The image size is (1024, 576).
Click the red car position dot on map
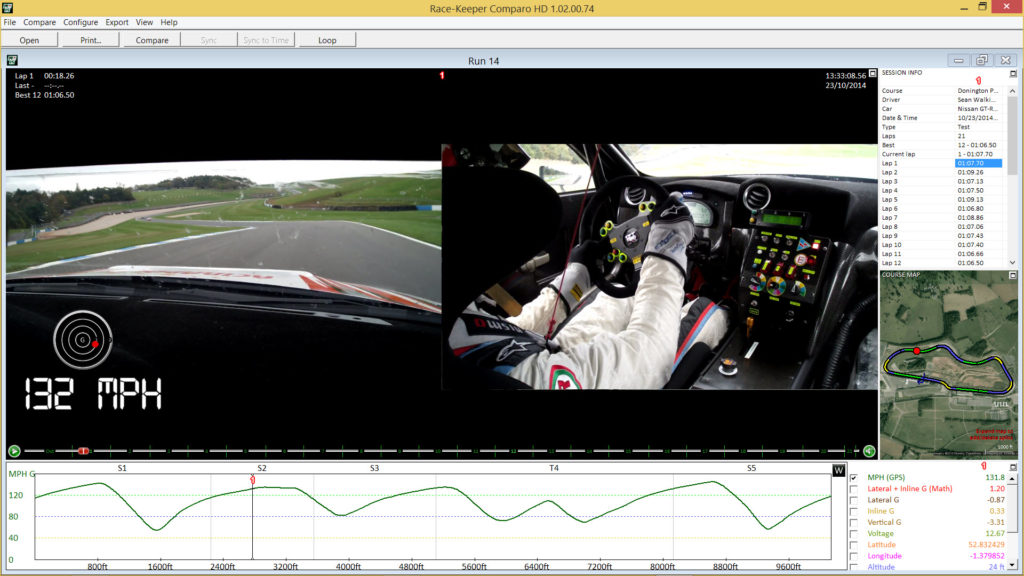[917, 351]
